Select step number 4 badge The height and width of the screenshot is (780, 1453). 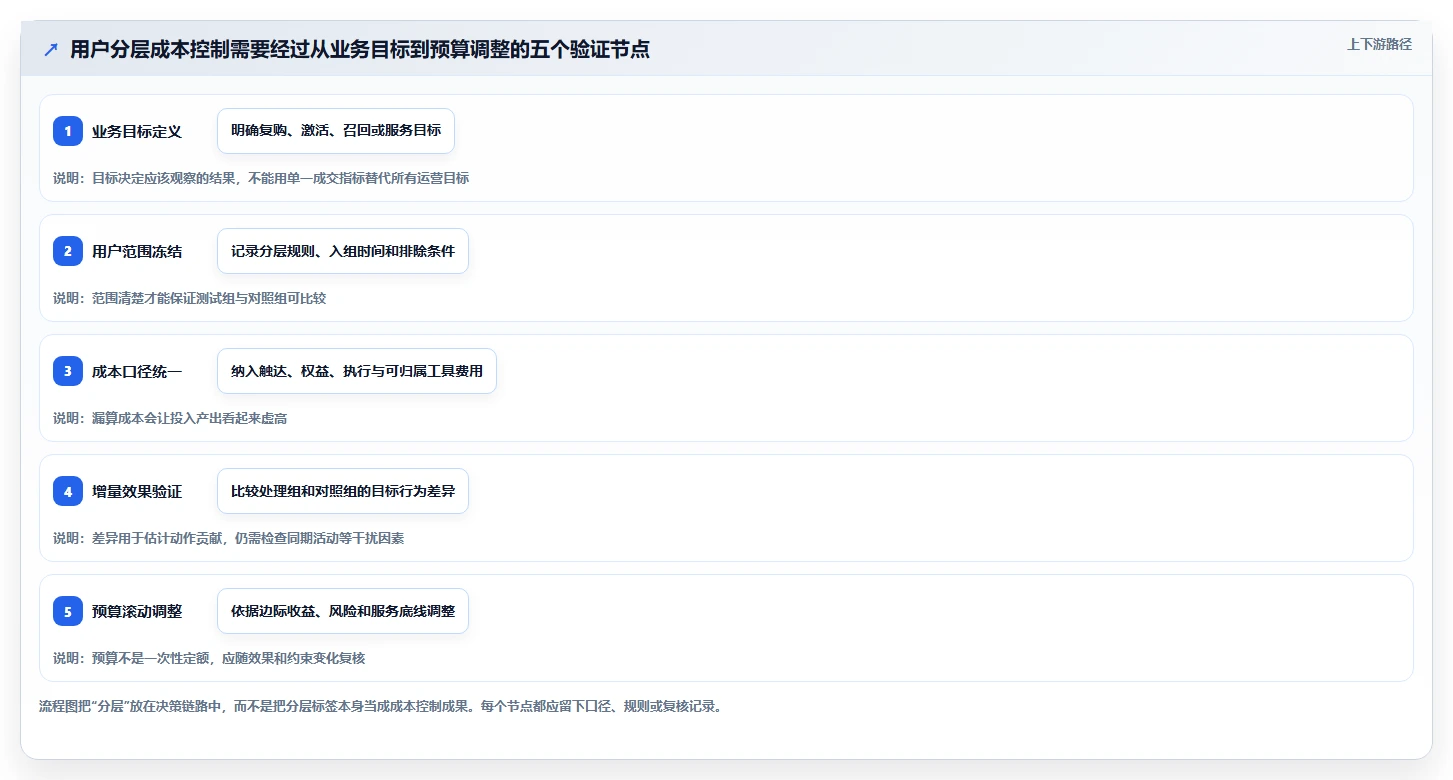click(68, 491)
